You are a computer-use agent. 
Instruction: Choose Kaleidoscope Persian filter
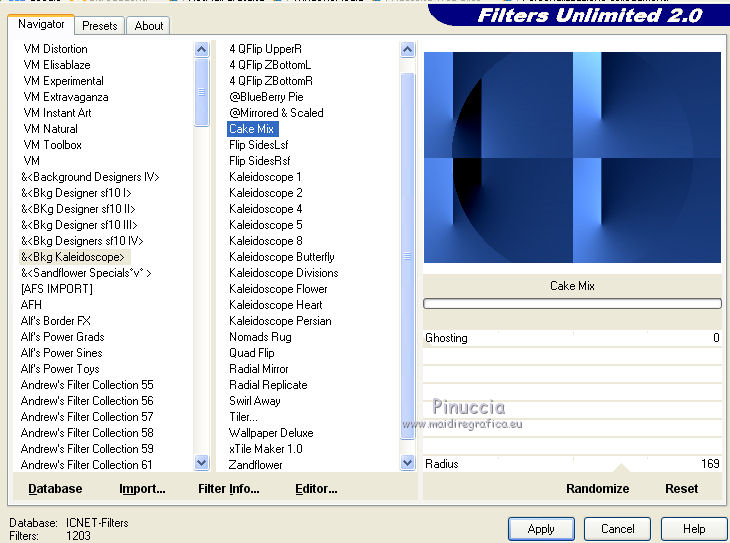tap(280, 321)
